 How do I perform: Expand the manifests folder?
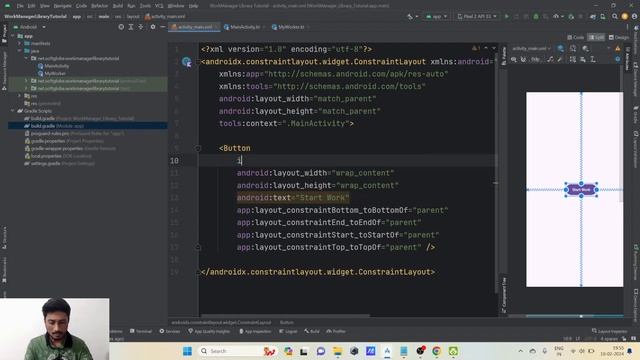pos(20,43)
